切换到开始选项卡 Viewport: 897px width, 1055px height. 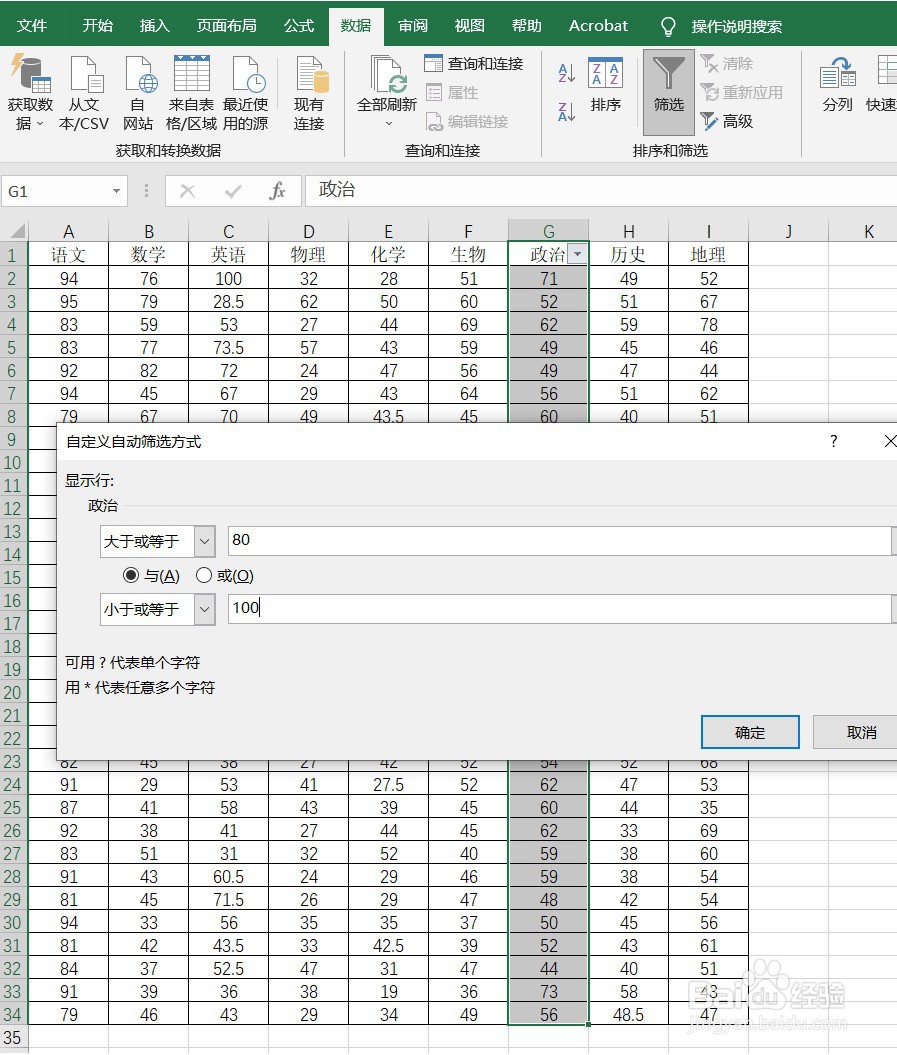click(x=97, y=25)
